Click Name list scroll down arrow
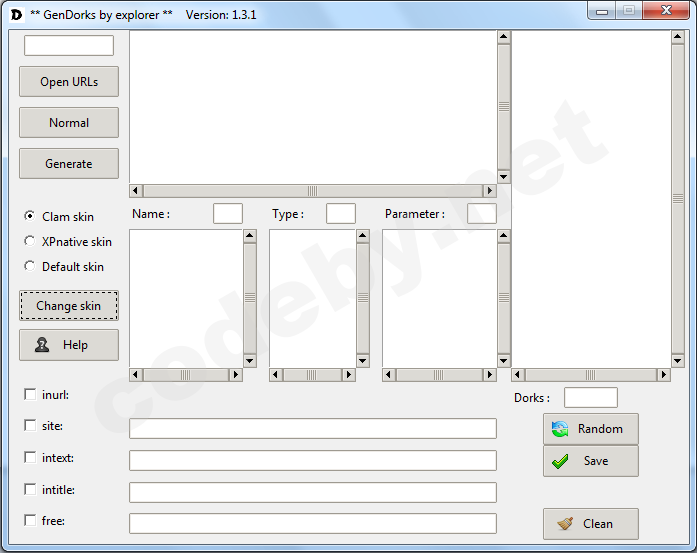Screen dimensions: 697x553 250,361
